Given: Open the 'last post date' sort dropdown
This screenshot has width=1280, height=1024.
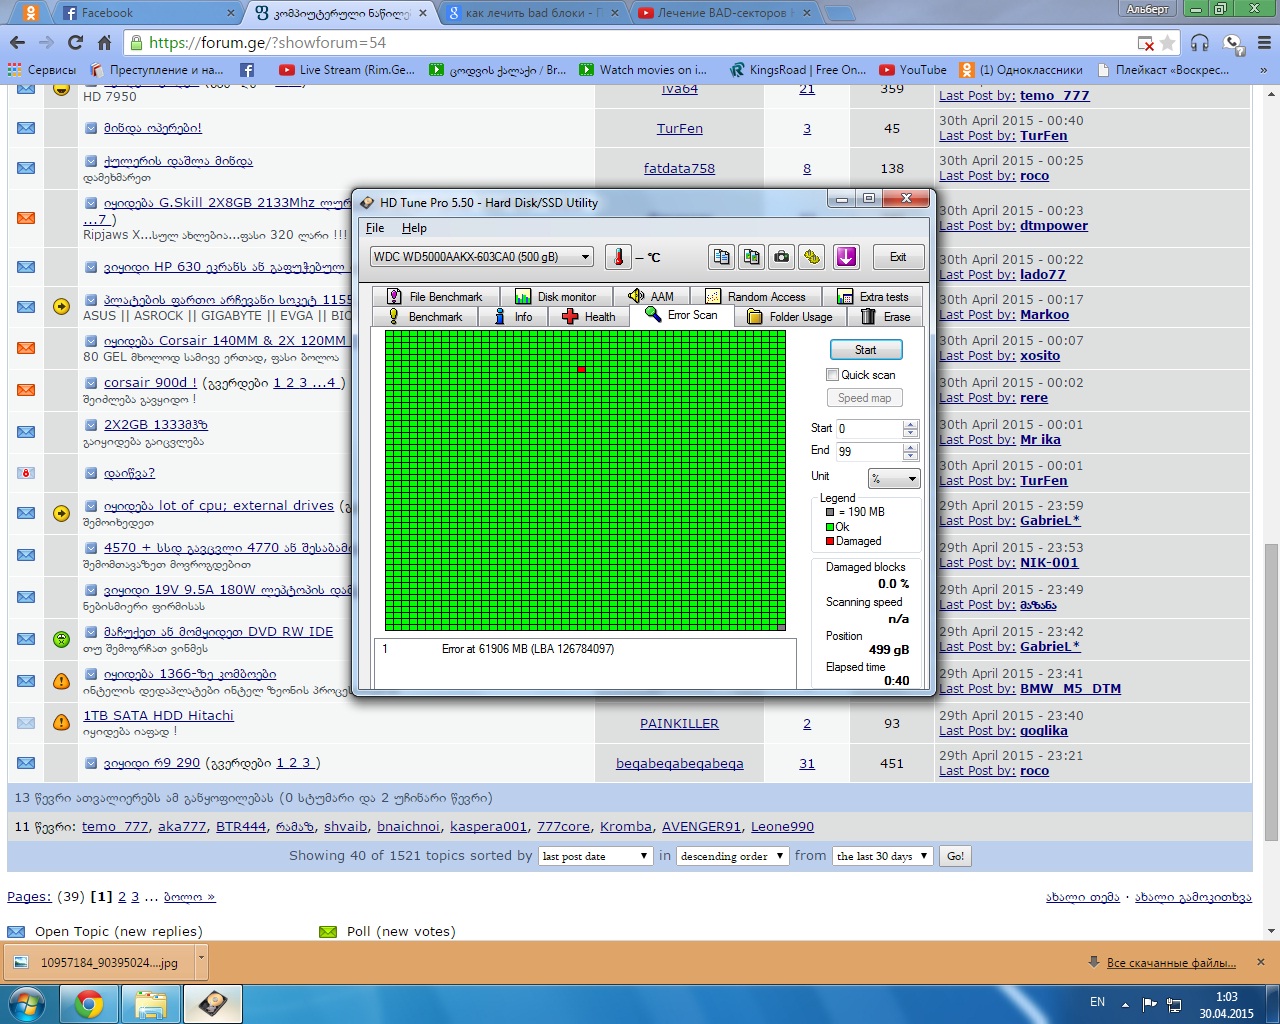Looking at the screenshot, I should (595, 856).
